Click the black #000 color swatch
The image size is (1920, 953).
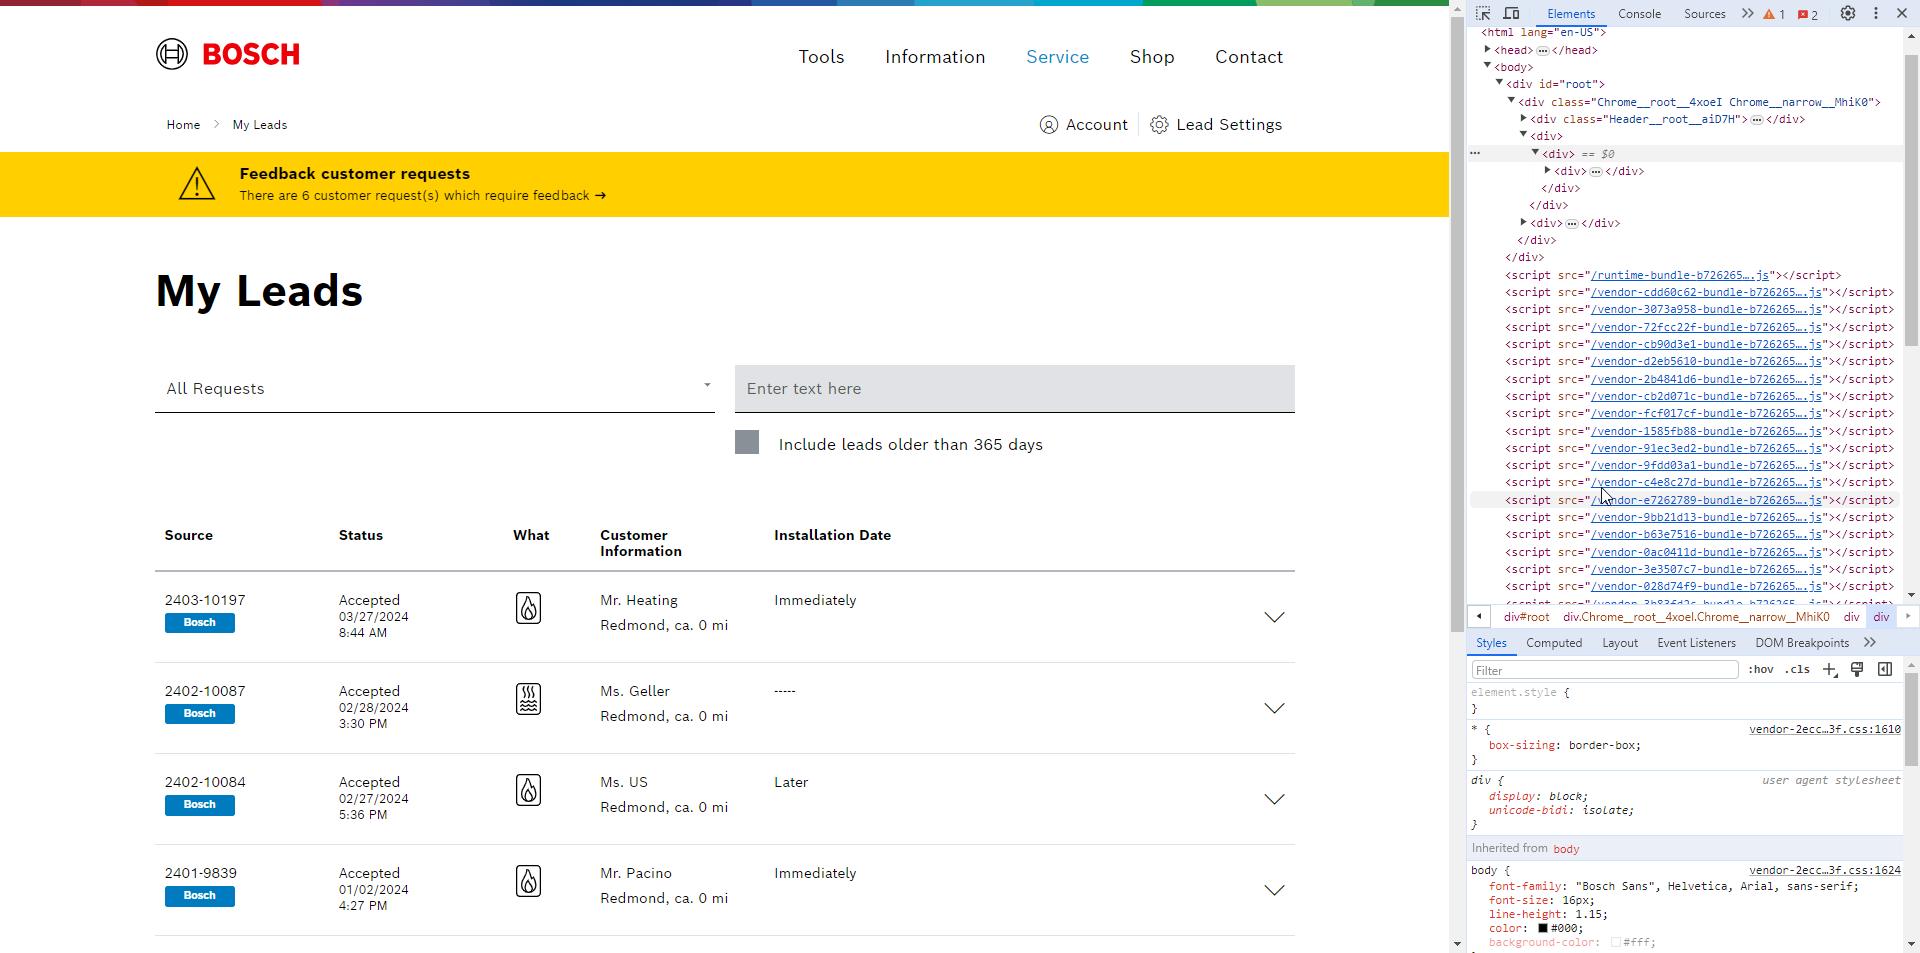(1543, 929)
